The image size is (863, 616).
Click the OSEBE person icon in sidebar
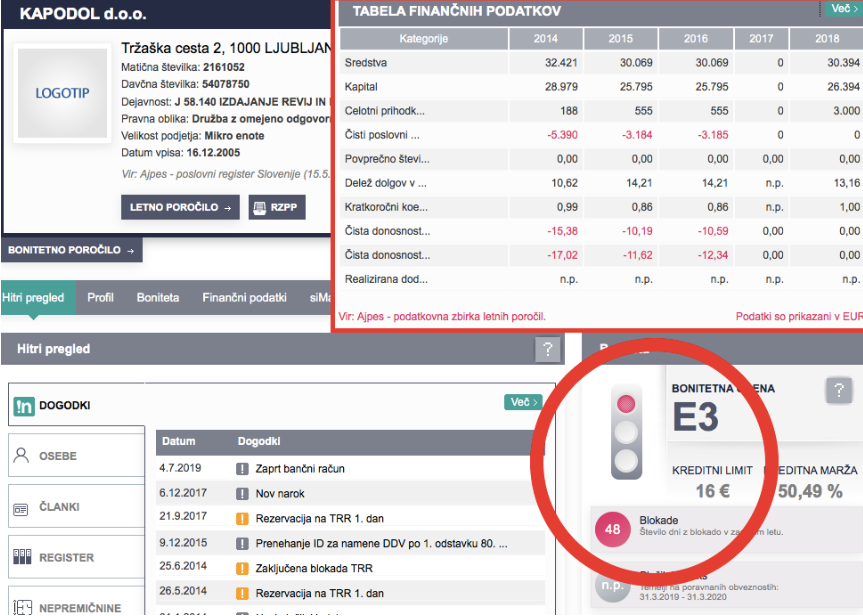click(21, 456)
